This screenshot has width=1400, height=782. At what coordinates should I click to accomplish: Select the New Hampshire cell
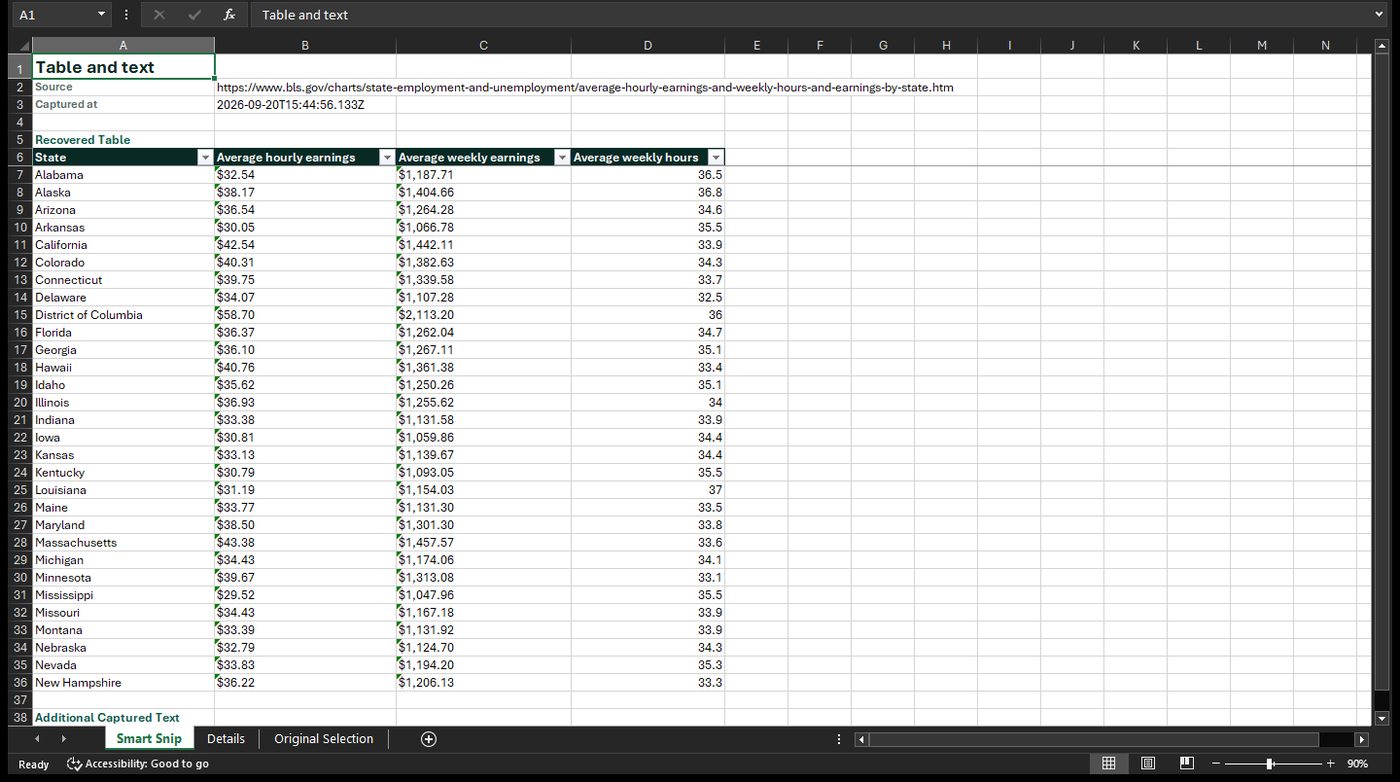[123, 683]
